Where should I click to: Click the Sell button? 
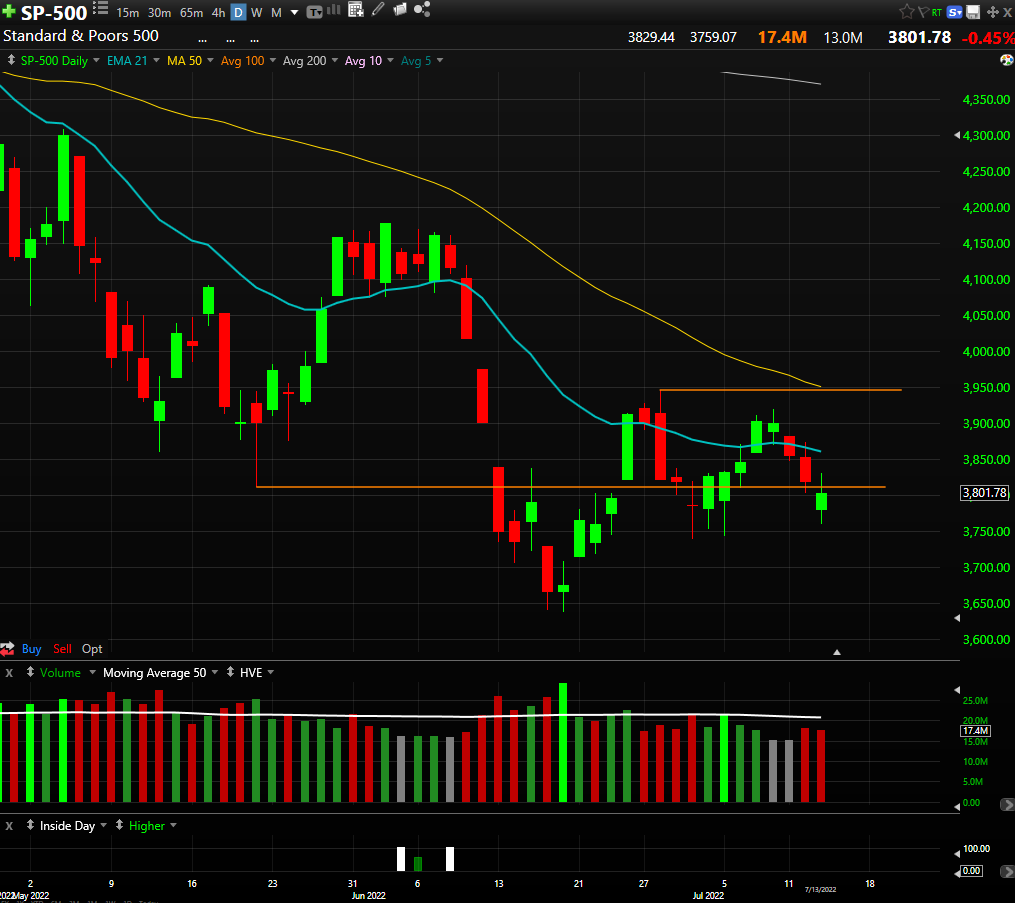[x=62, y=649]
